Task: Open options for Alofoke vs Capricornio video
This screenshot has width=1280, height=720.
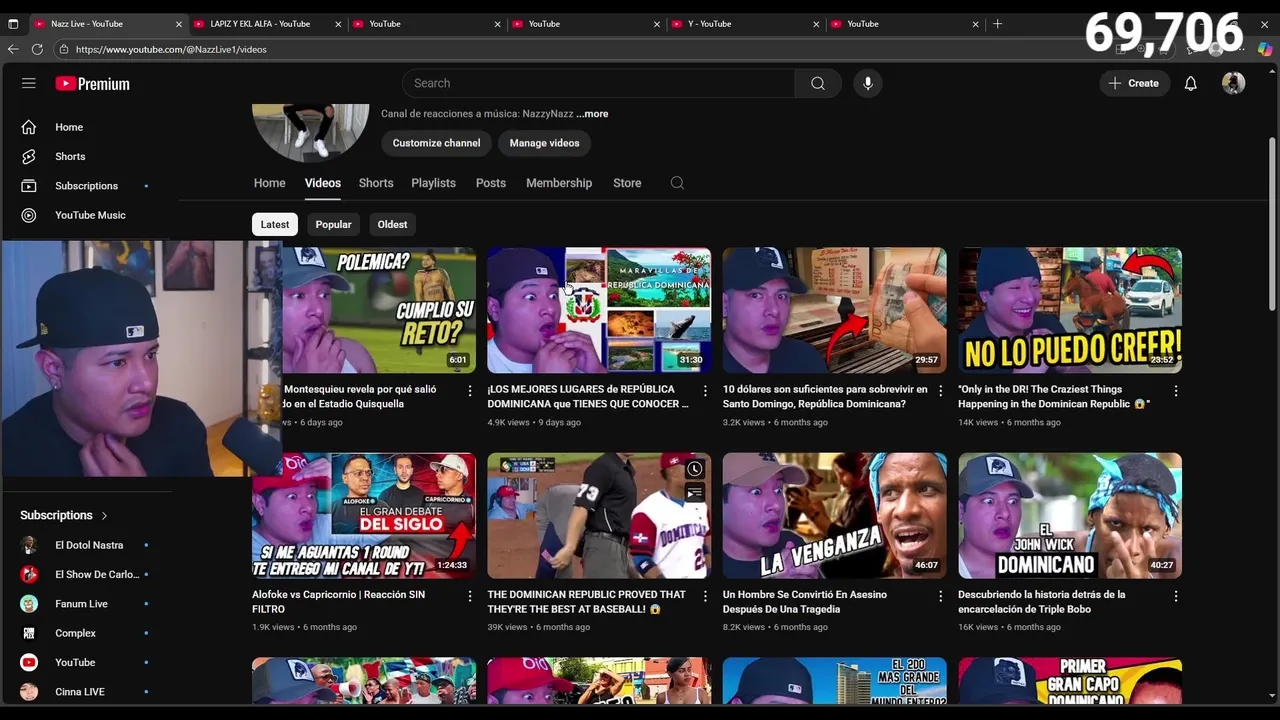Action: point(469,596)
